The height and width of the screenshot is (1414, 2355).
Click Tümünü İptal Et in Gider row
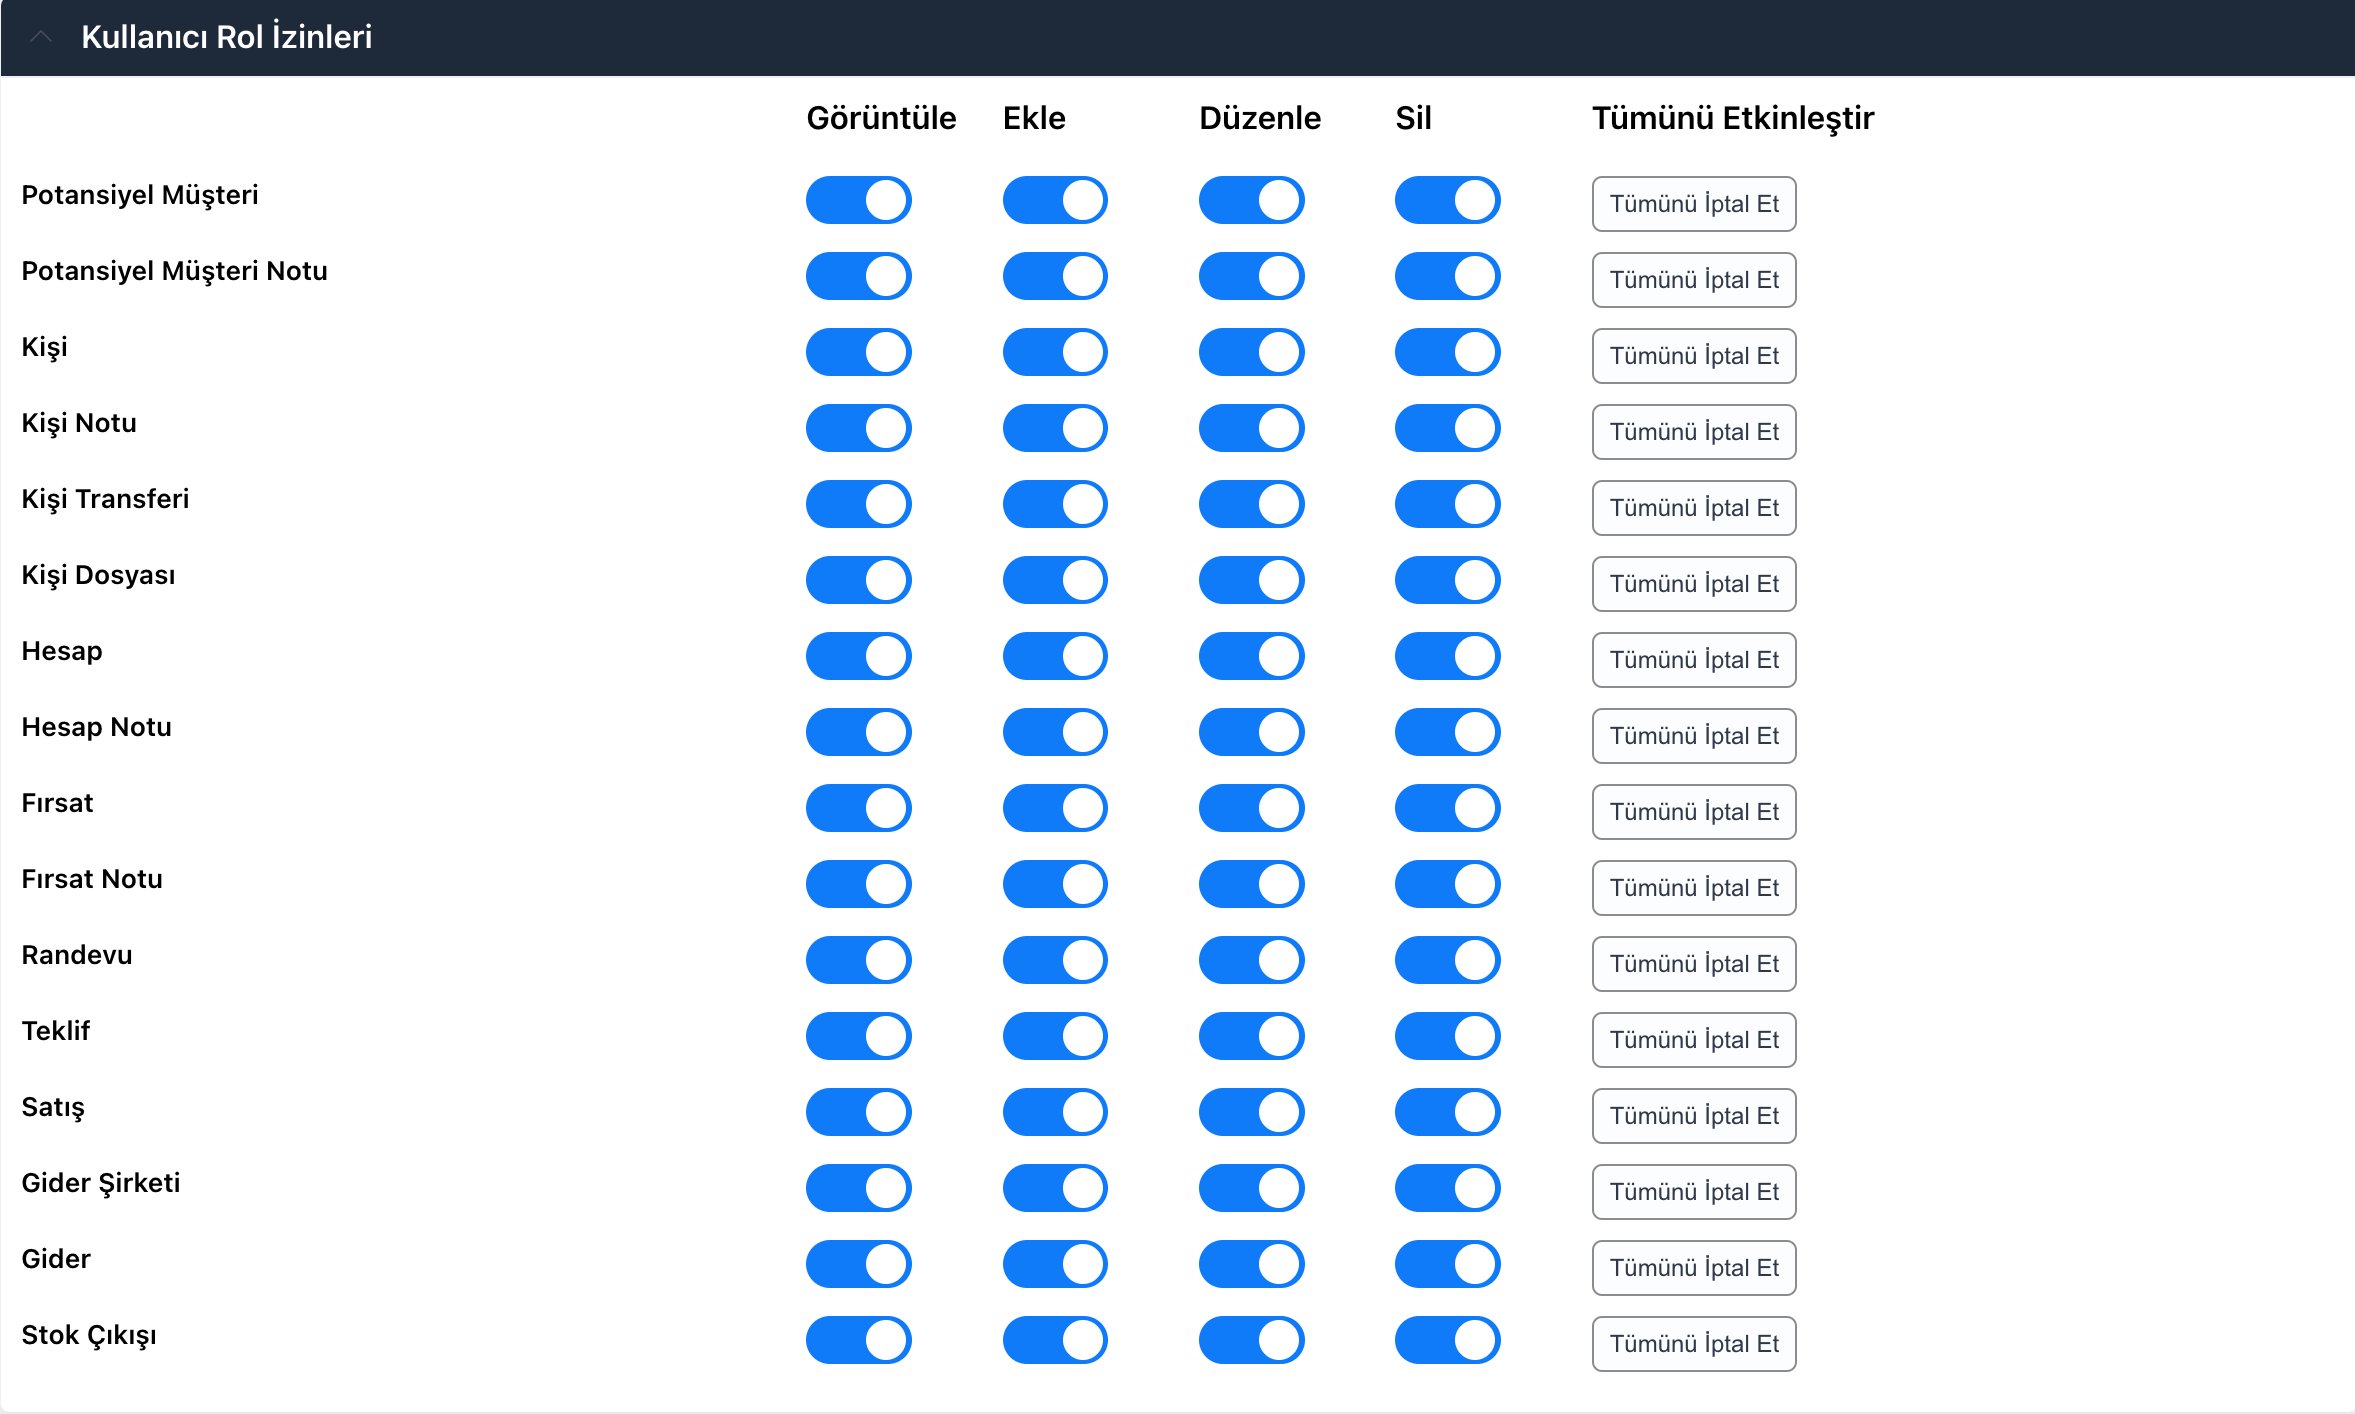click(1694, 1268)
